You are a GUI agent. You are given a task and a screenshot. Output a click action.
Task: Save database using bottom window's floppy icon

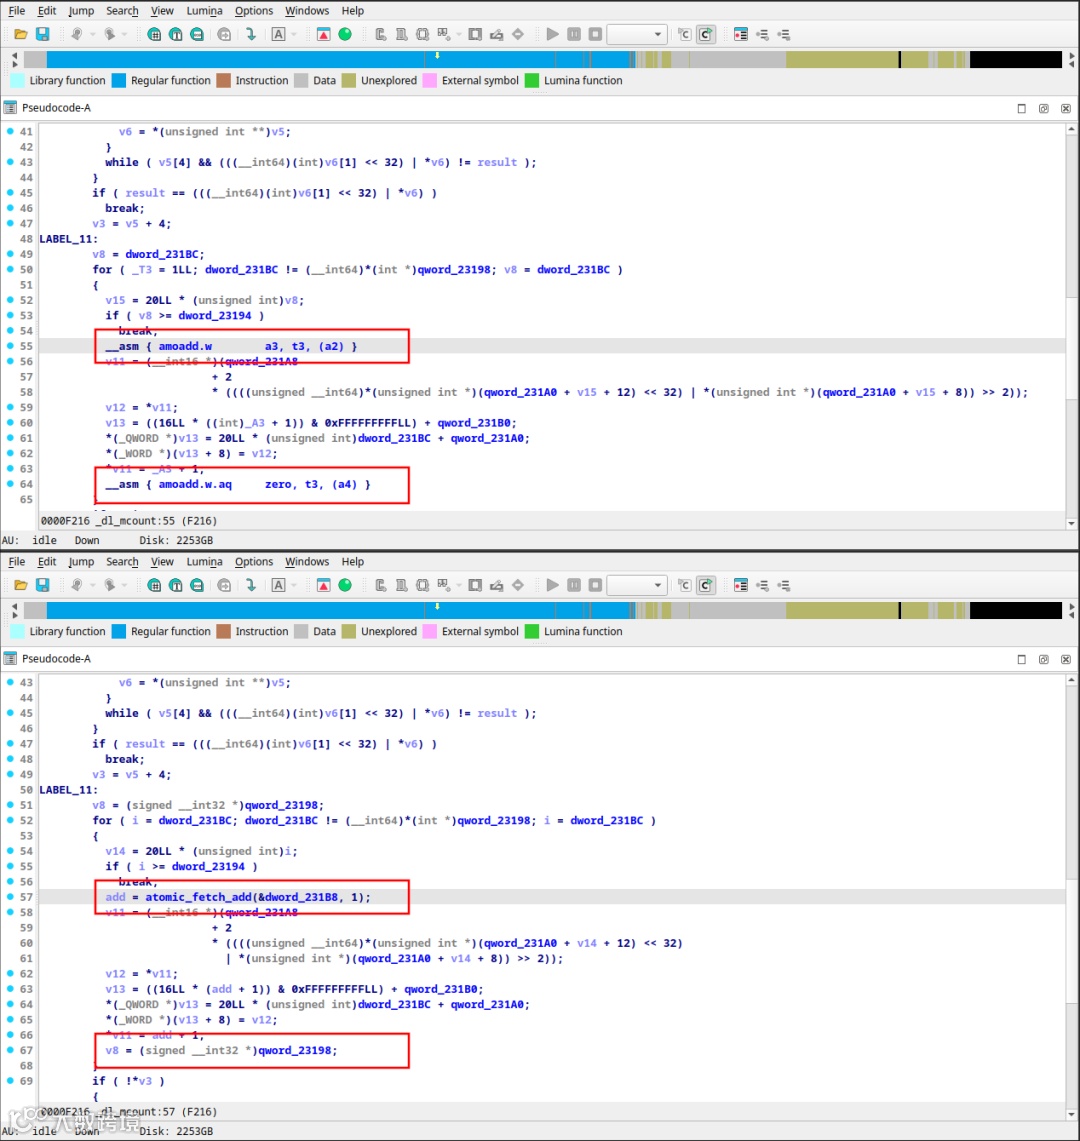tap(43, 585)
